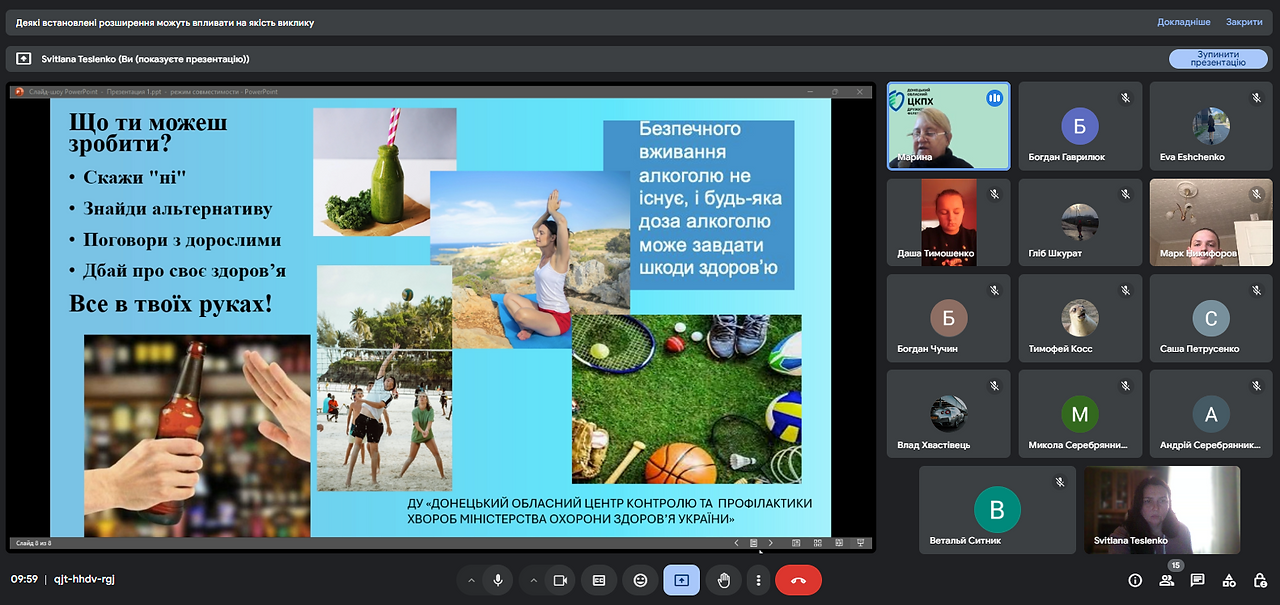Click muted mic icon on Гліб Шкурат's tile
Viewport: 1280px width, 605px height.
click(x=1125, y=194)
